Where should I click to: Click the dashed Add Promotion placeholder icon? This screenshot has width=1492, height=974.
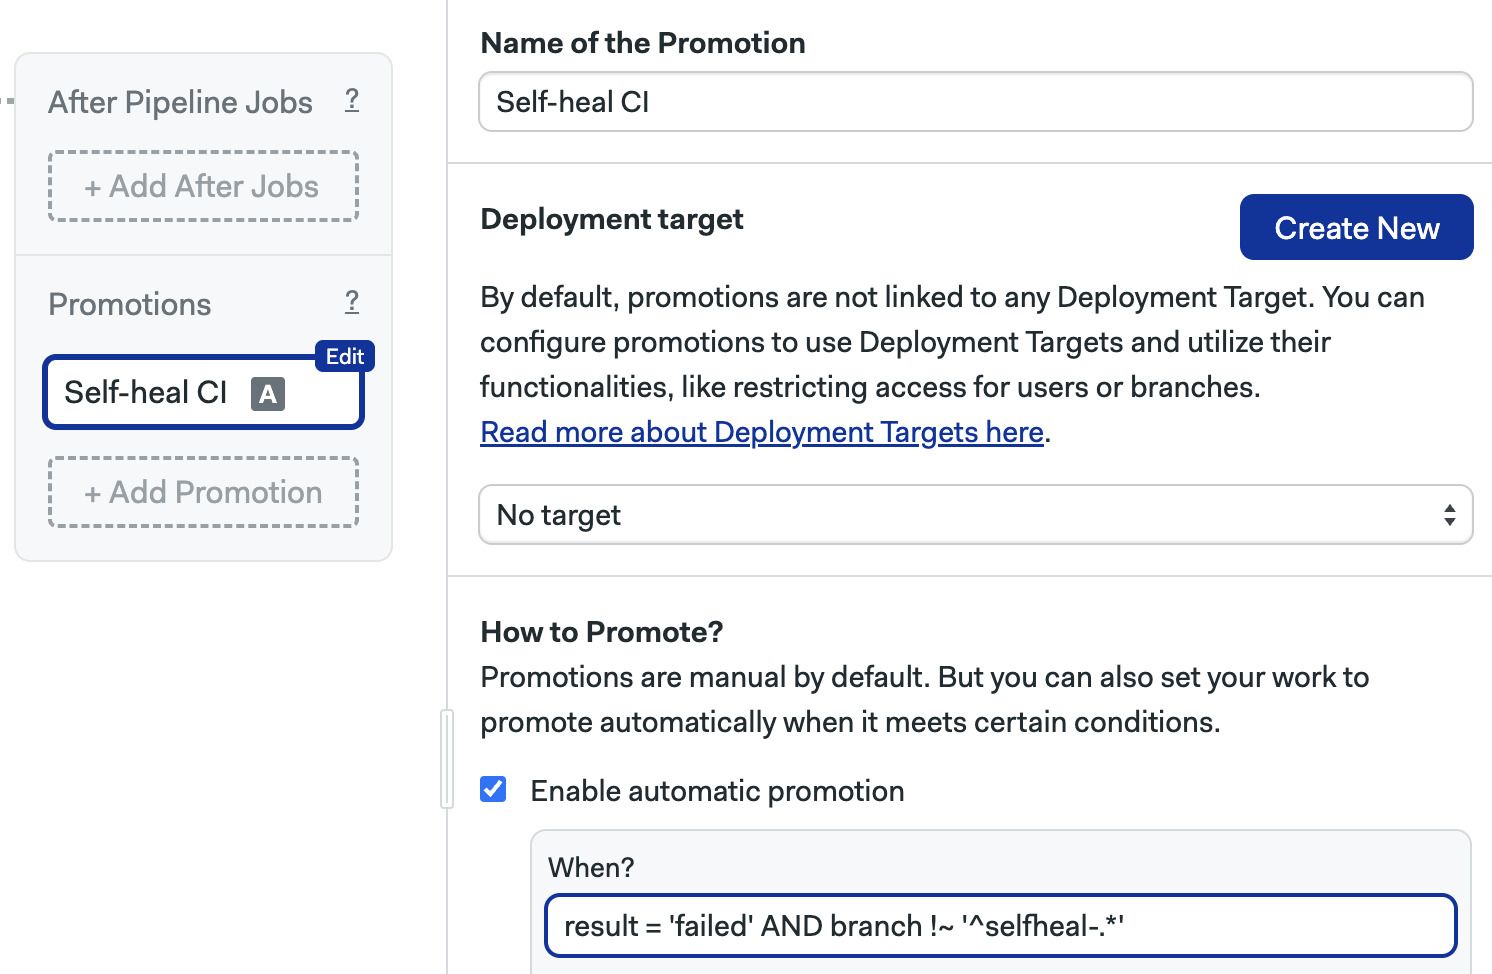point(204,492)
